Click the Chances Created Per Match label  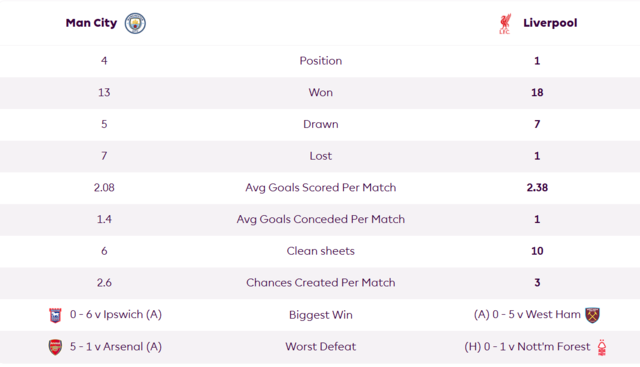[321, 282]
